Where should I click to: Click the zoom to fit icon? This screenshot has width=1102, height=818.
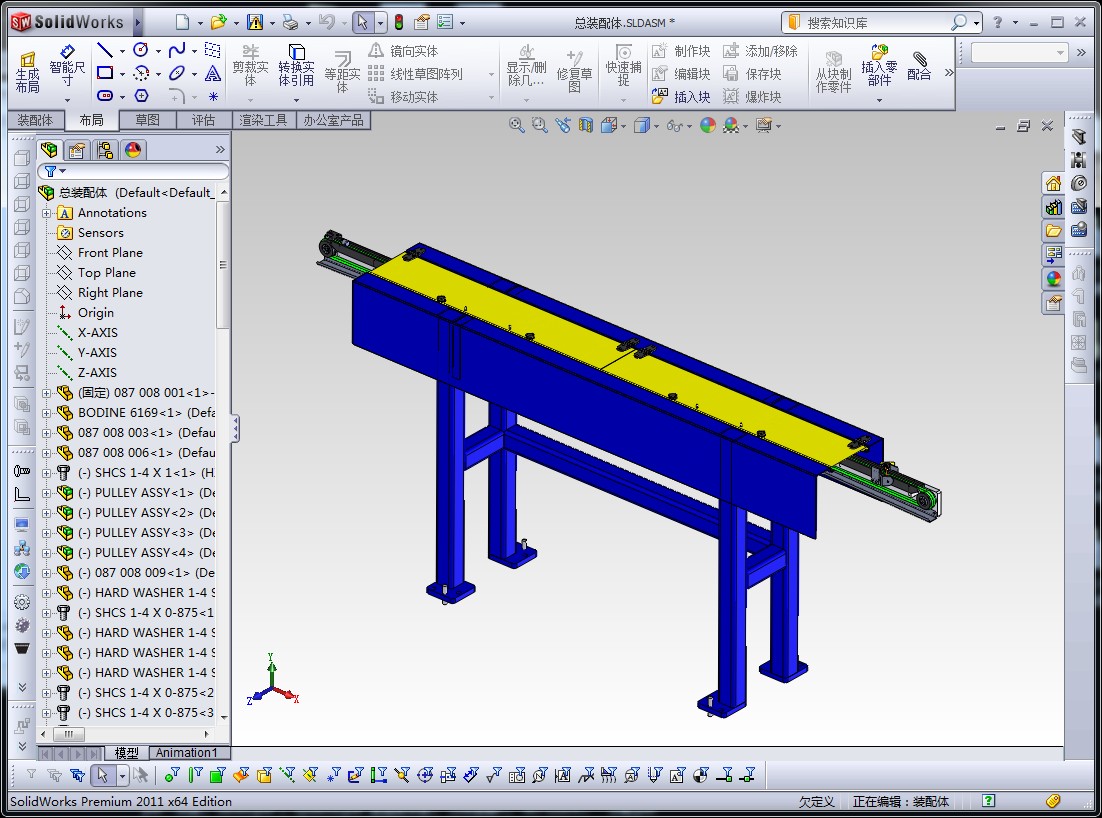click(517, 125)
